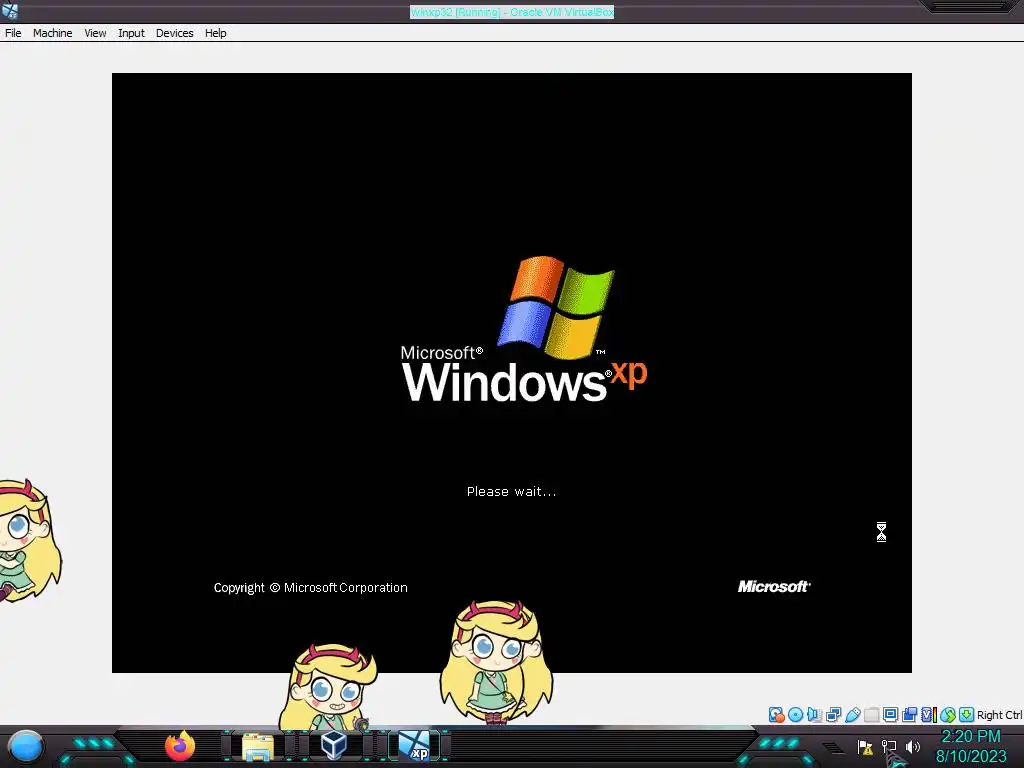The image size is (1024, 768).
Task: Click the recording indicator icon with two blue screens
Action: click(909, 714)
